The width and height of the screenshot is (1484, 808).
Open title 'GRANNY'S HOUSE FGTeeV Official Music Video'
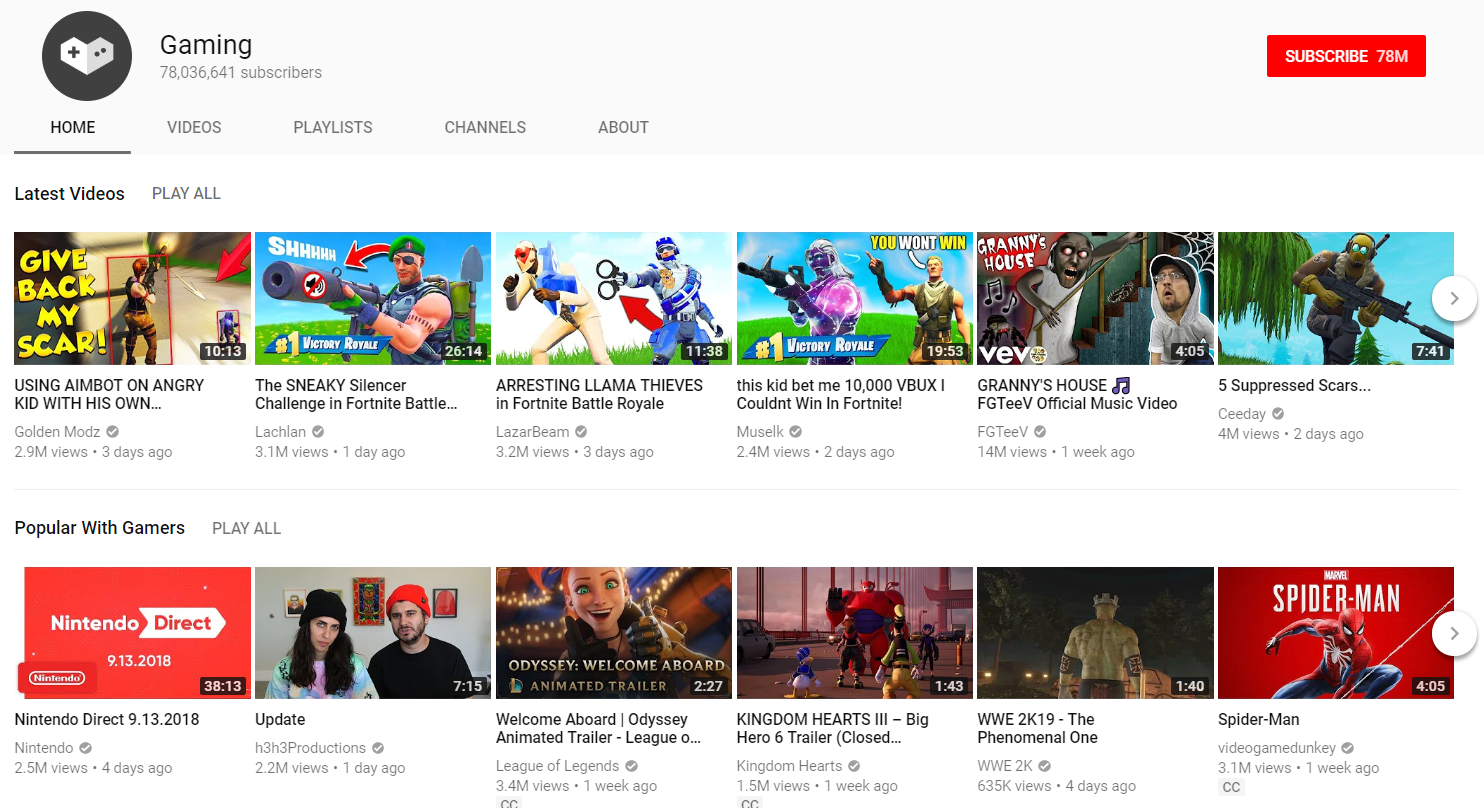(1077, 394)
